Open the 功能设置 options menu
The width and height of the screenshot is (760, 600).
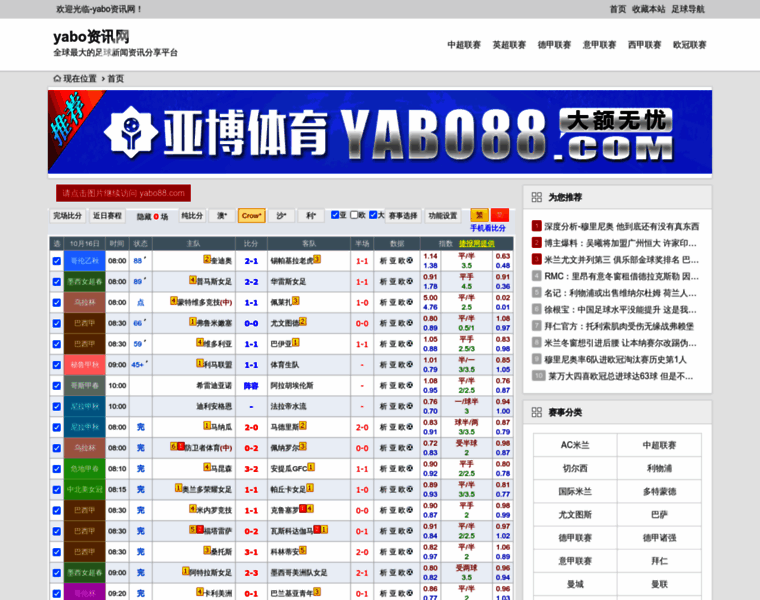tap(443, 216)
